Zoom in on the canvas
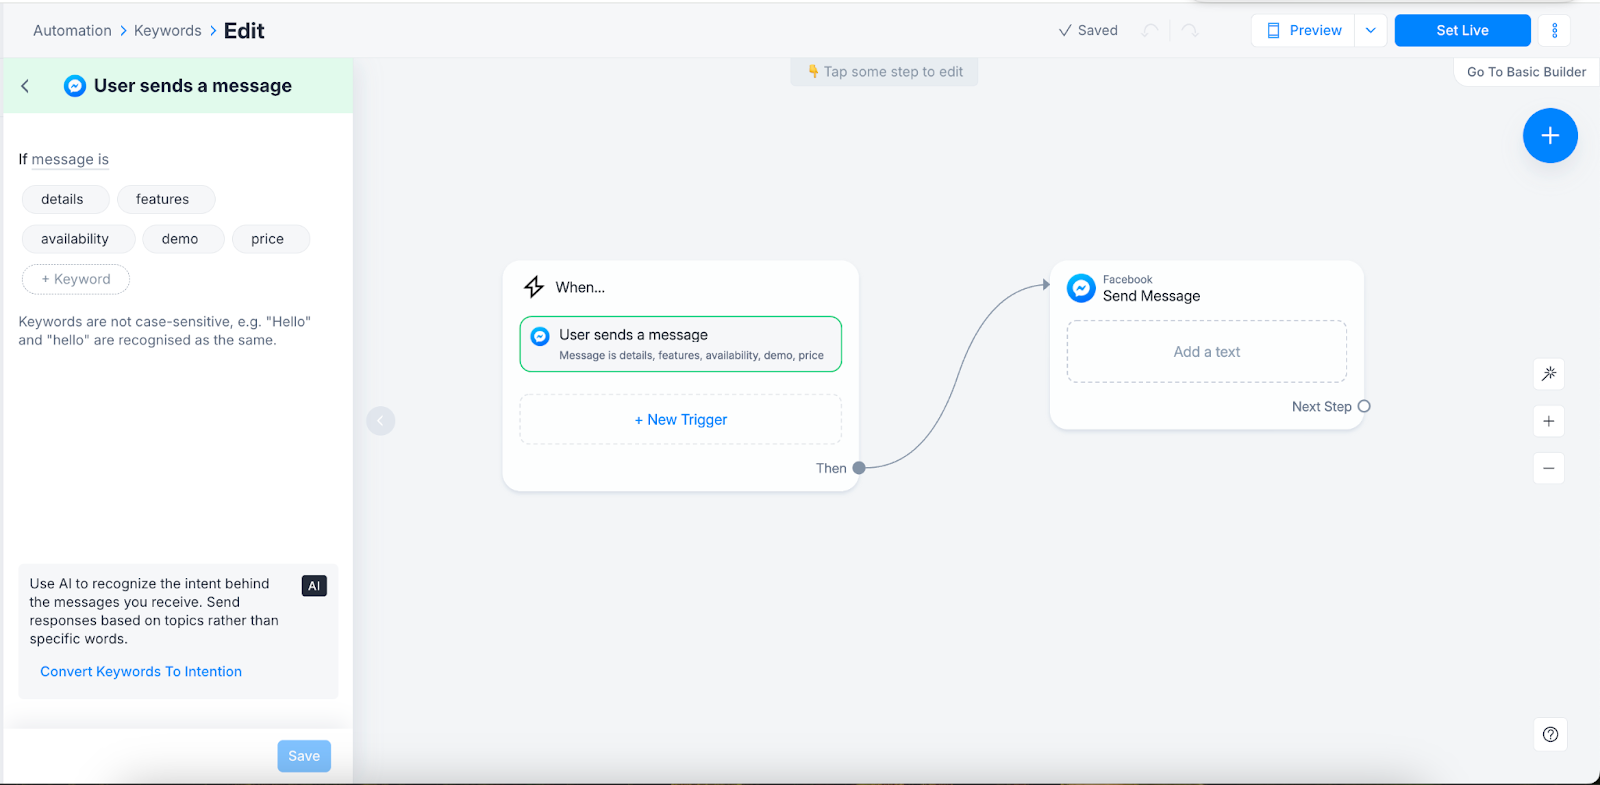The image size is (1600, 785). point(1548,421)
